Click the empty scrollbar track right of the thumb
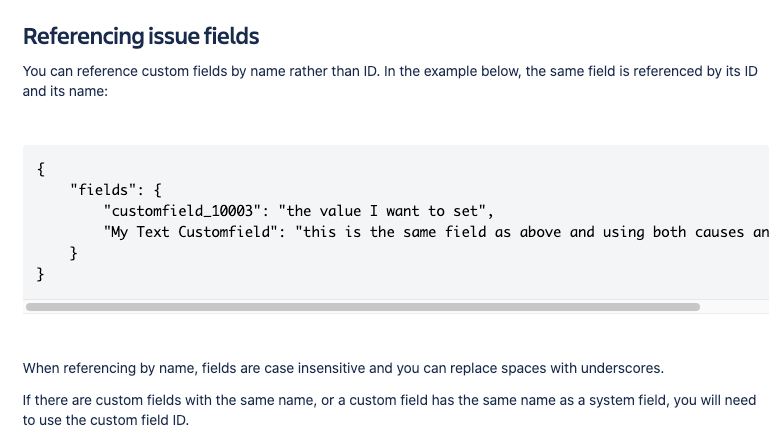The height and width of the screenshot is (445, 781). pyautogui.click(x=735, y=307)
